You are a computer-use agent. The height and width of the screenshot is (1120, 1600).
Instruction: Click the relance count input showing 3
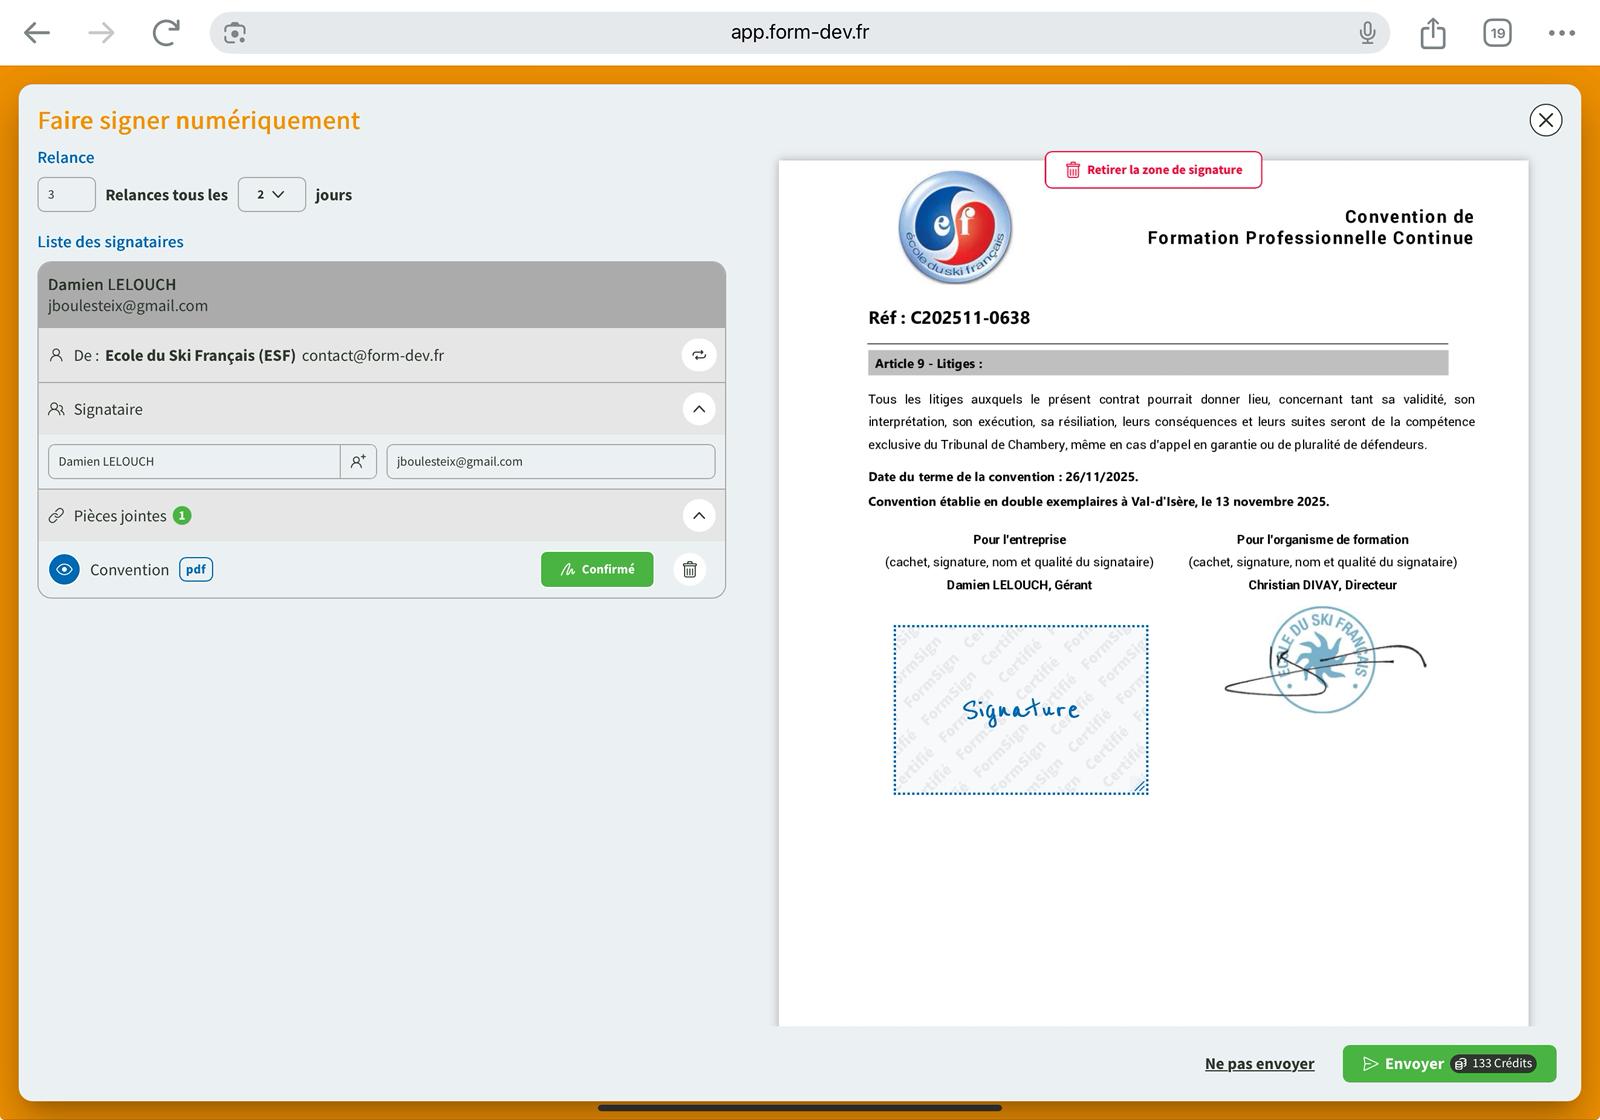(66, 194)
